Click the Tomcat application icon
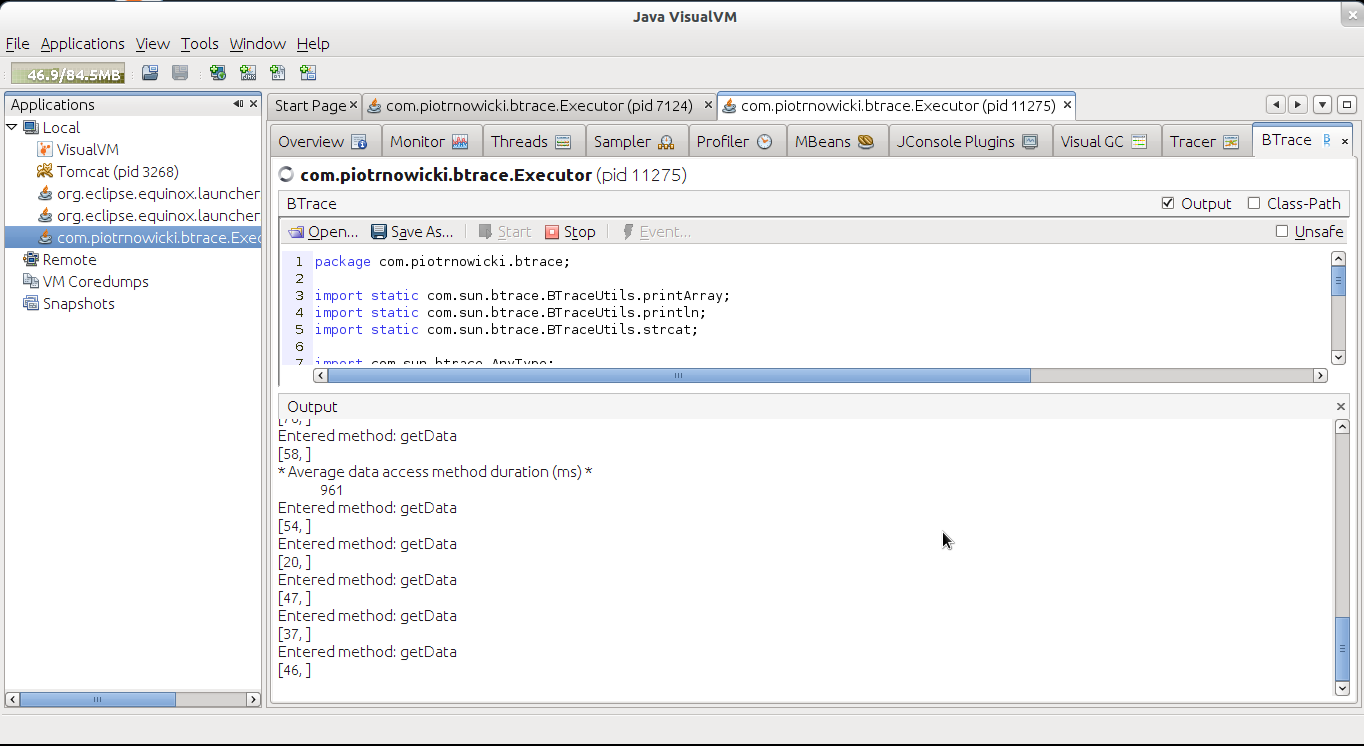1364x746 pixels. coord(45,171)
